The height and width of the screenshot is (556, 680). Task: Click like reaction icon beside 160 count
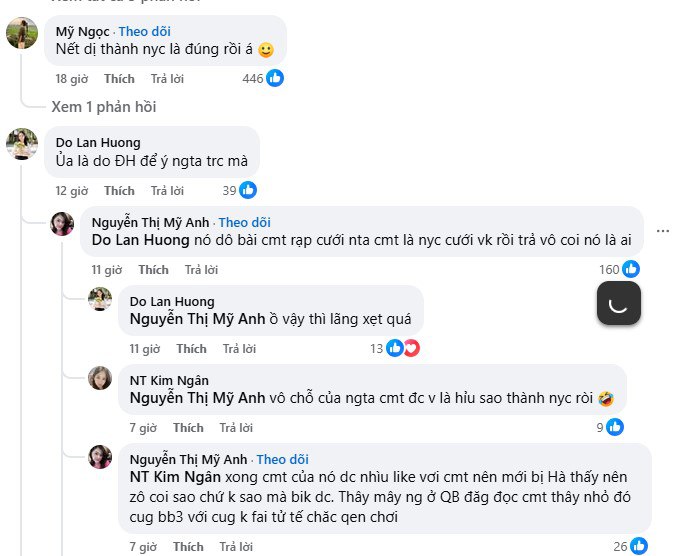point(631,269)
